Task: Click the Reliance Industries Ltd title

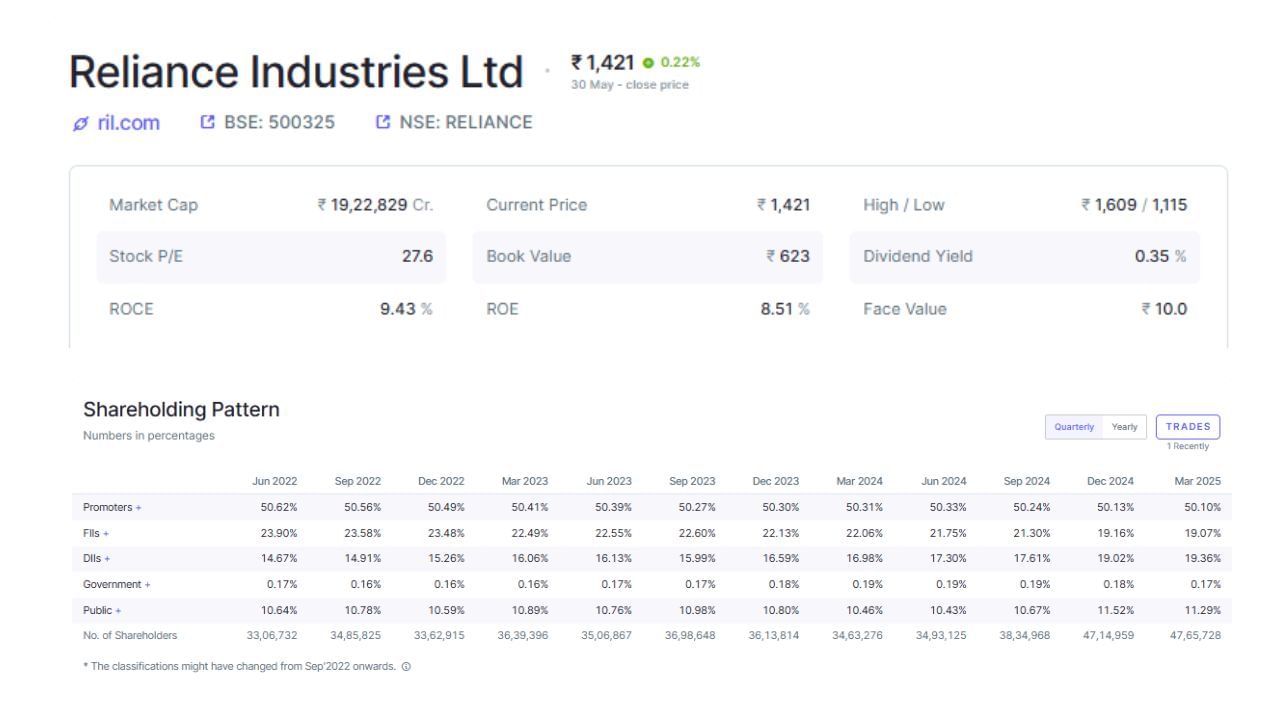Action: pos(296,72)
